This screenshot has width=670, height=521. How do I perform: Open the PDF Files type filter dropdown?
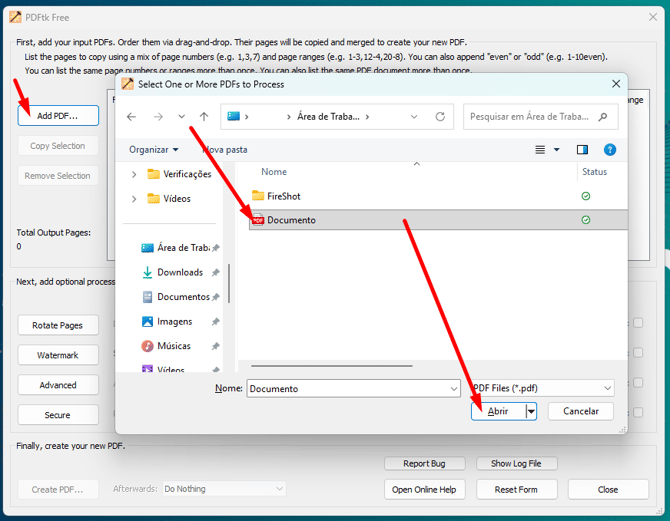pos(541,388)
